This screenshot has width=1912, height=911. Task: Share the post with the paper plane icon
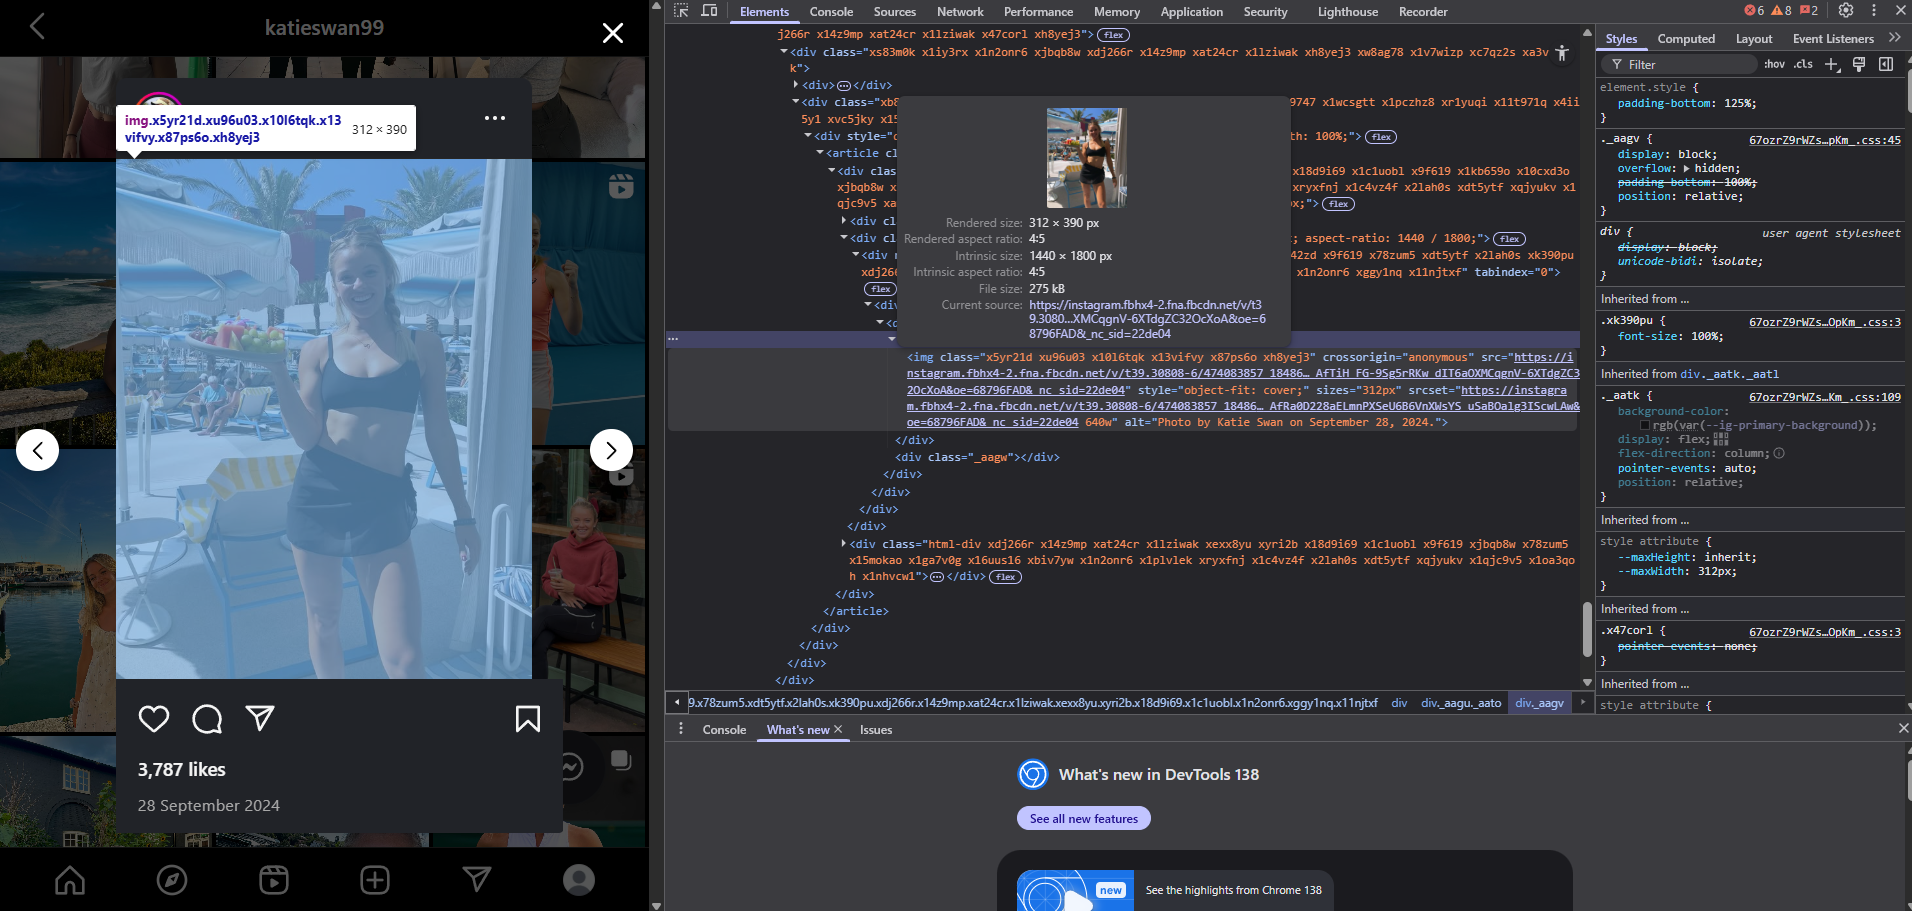pos(260,718)
